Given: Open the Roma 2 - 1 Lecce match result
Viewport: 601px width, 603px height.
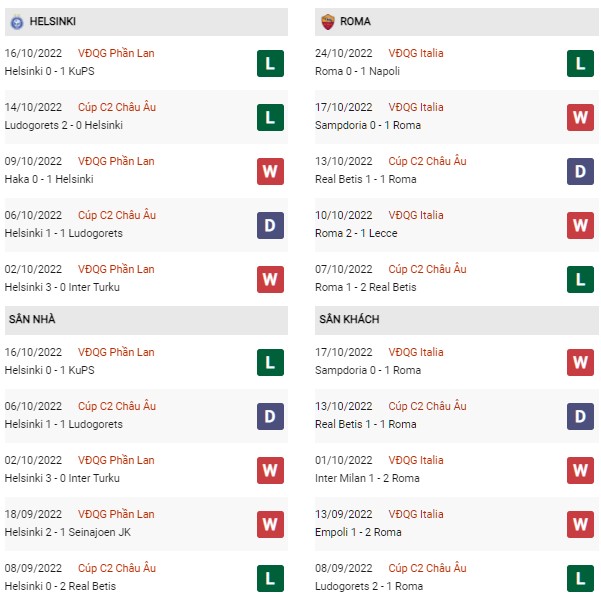Looking at the screenshot, I should 356,233.
